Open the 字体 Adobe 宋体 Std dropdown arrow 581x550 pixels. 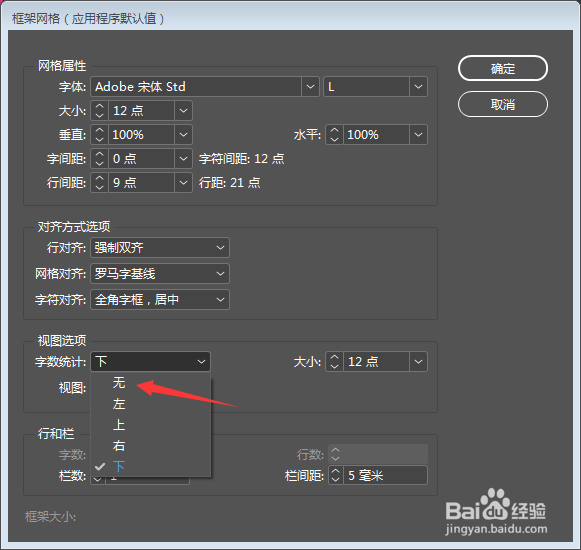tap(310, 87)
